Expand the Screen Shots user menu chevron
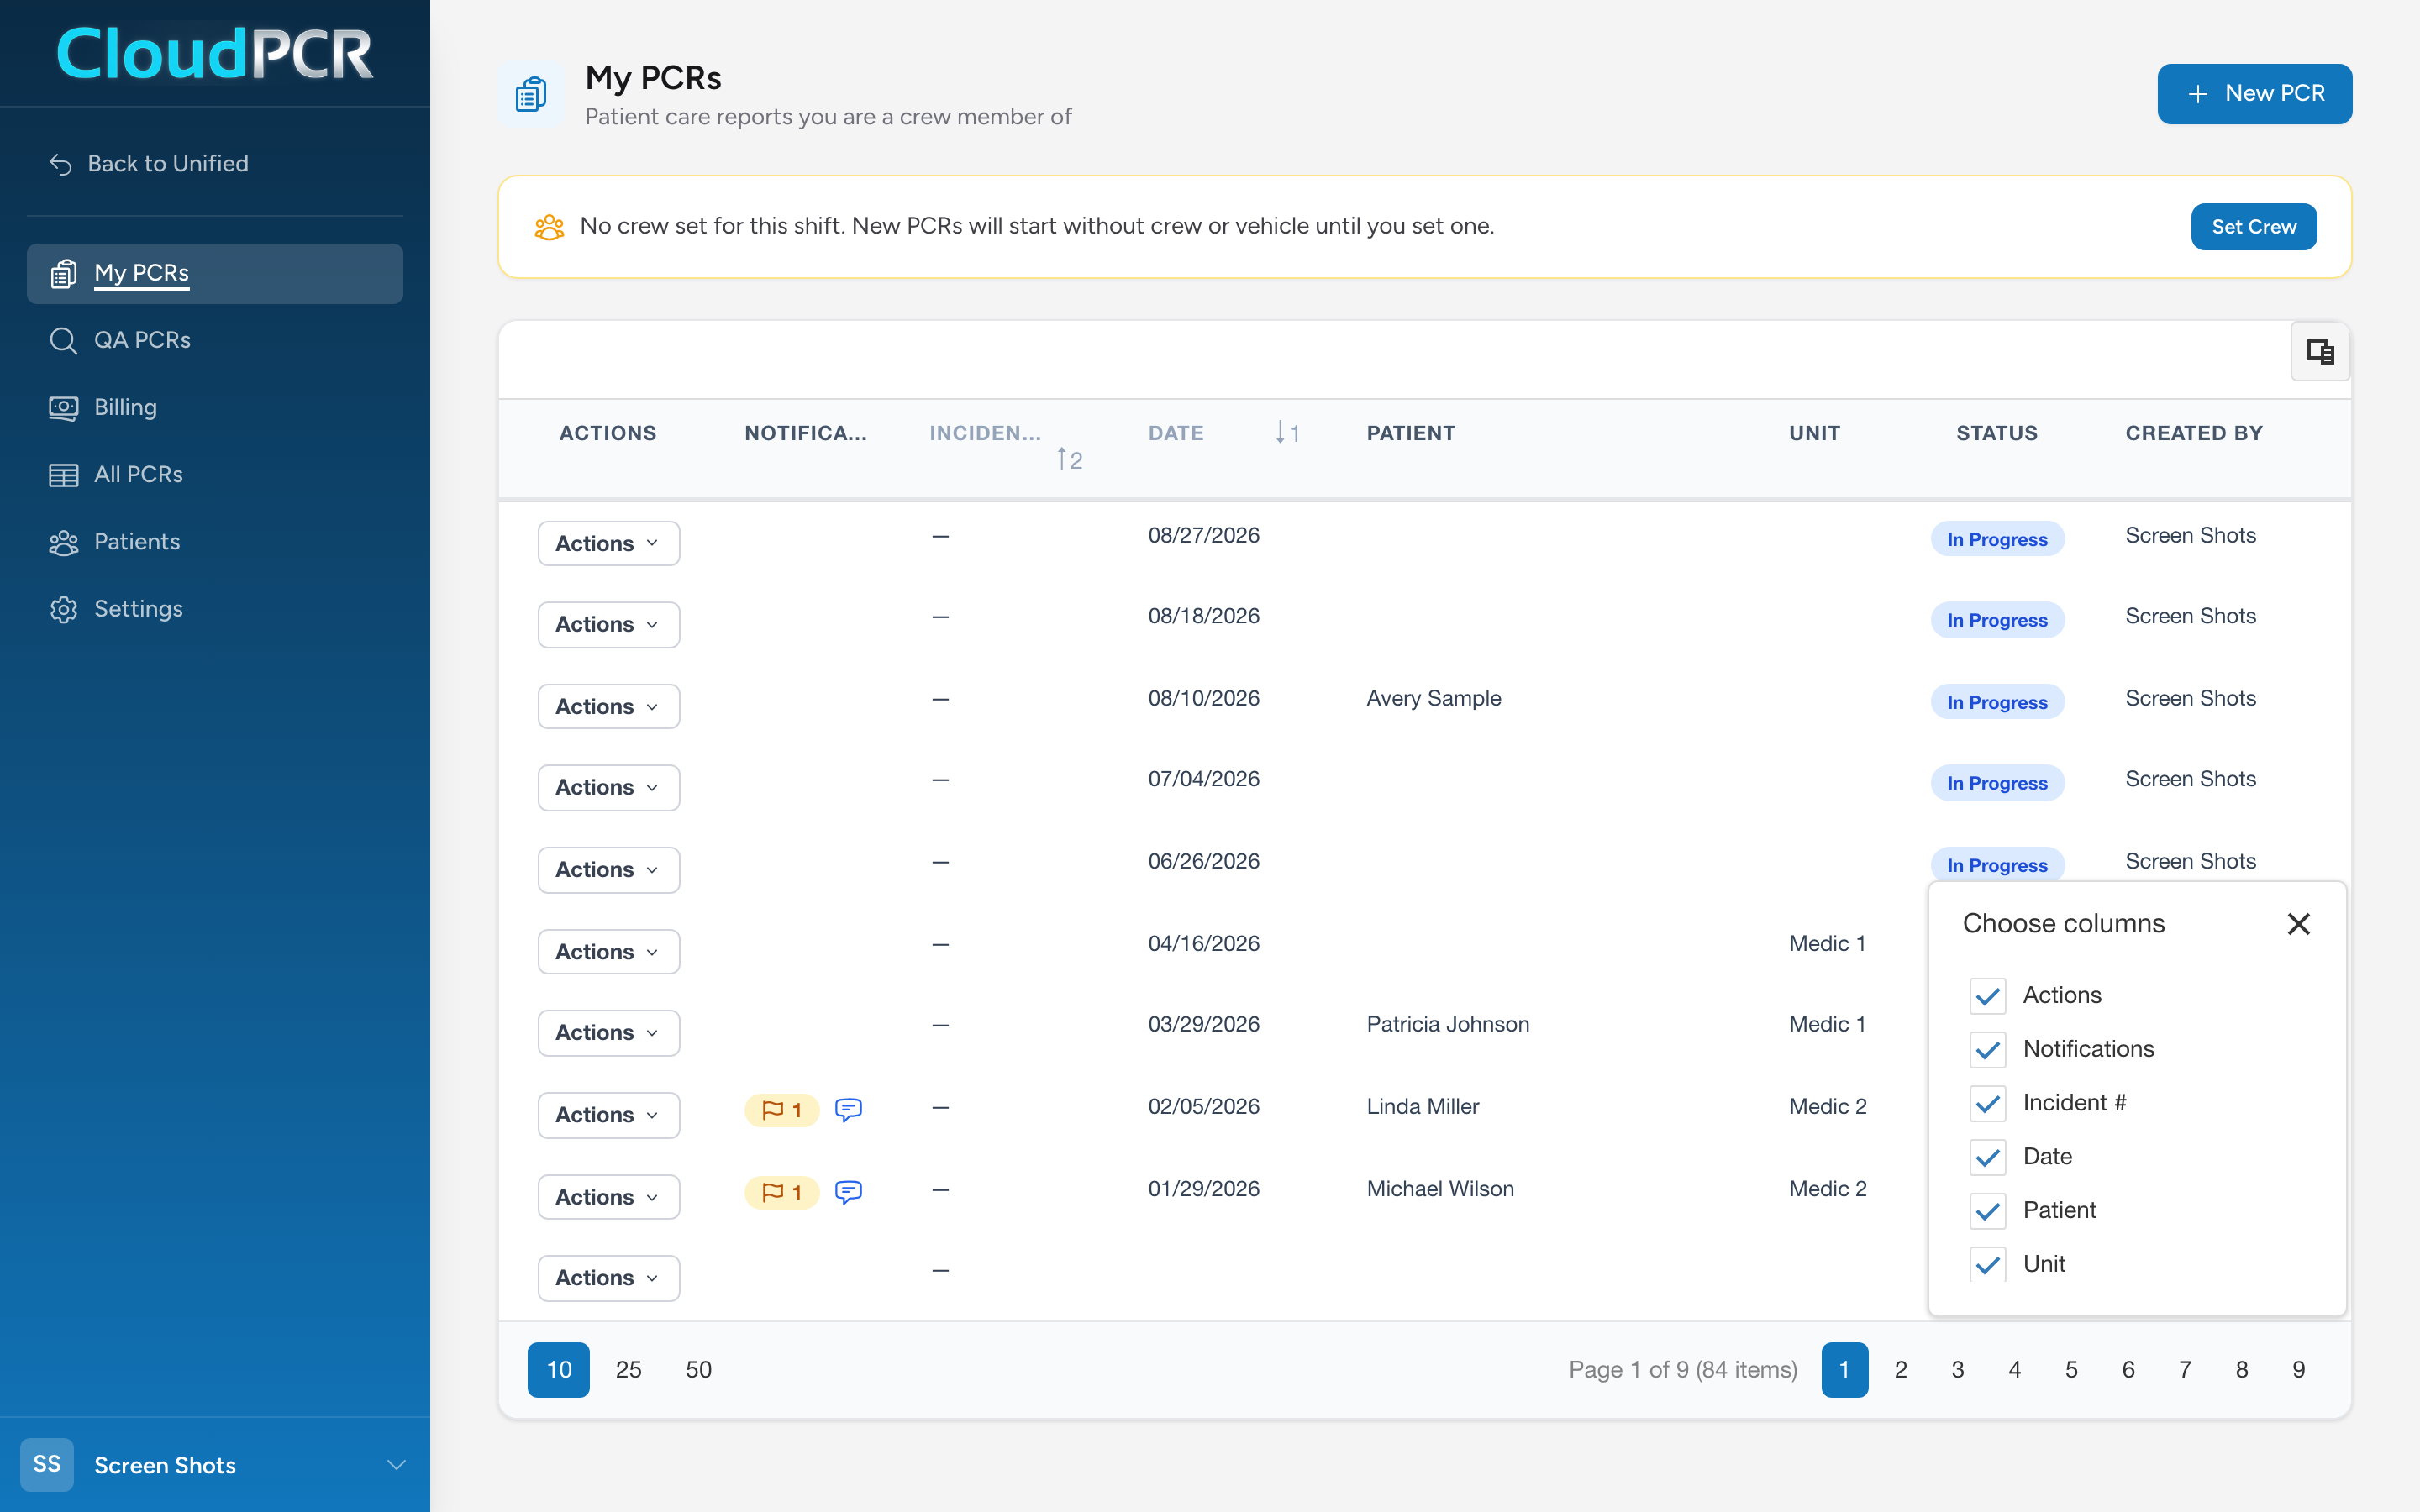2420x1512 pixels. 396,1465
